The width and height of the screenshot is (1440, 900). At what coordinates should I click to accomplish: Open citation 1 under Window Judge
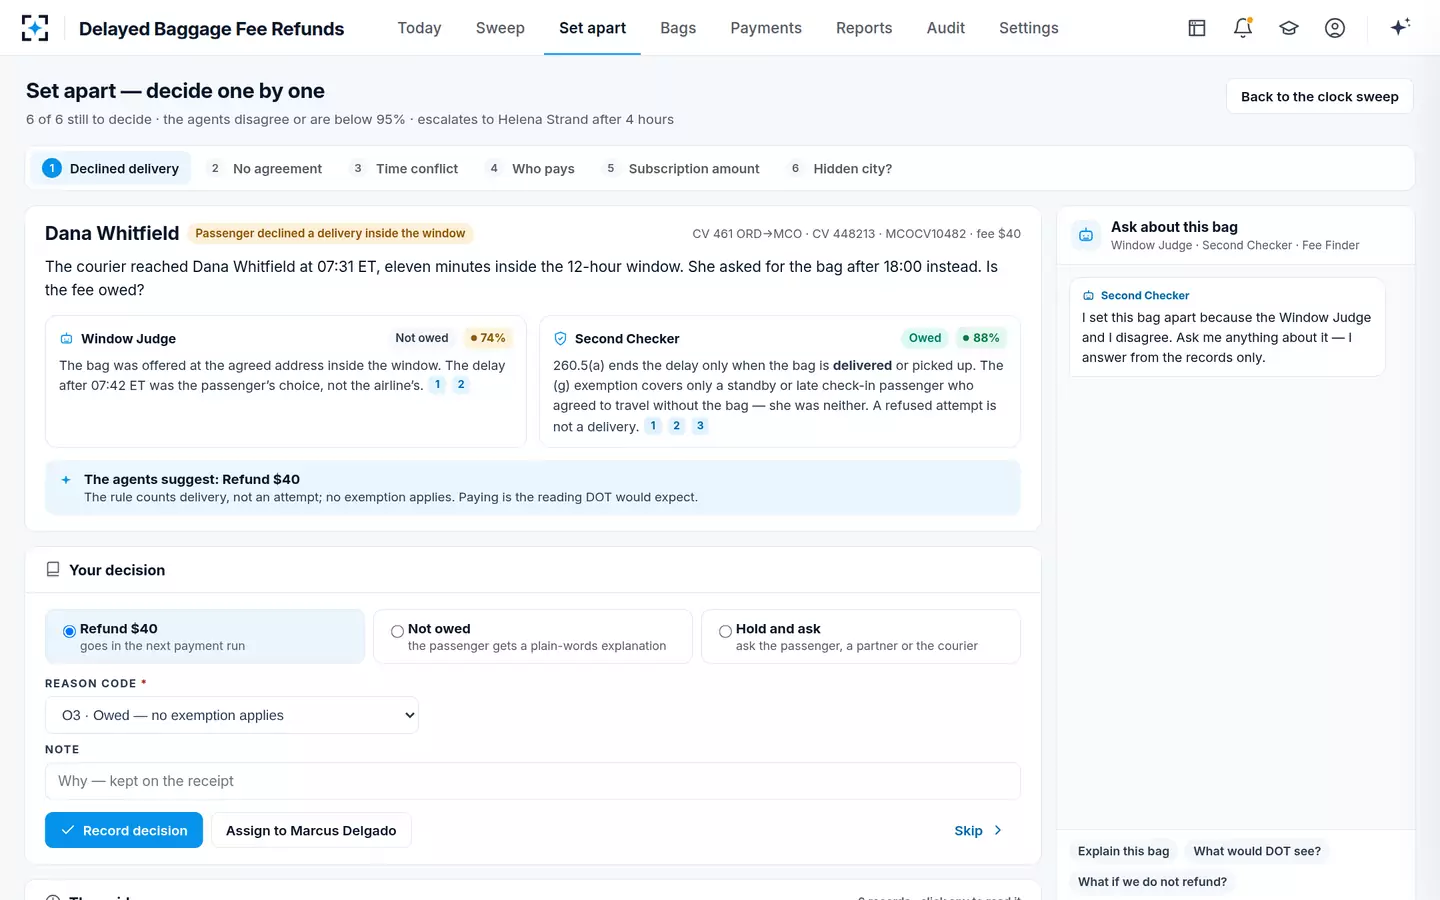[x=437, y=385]
